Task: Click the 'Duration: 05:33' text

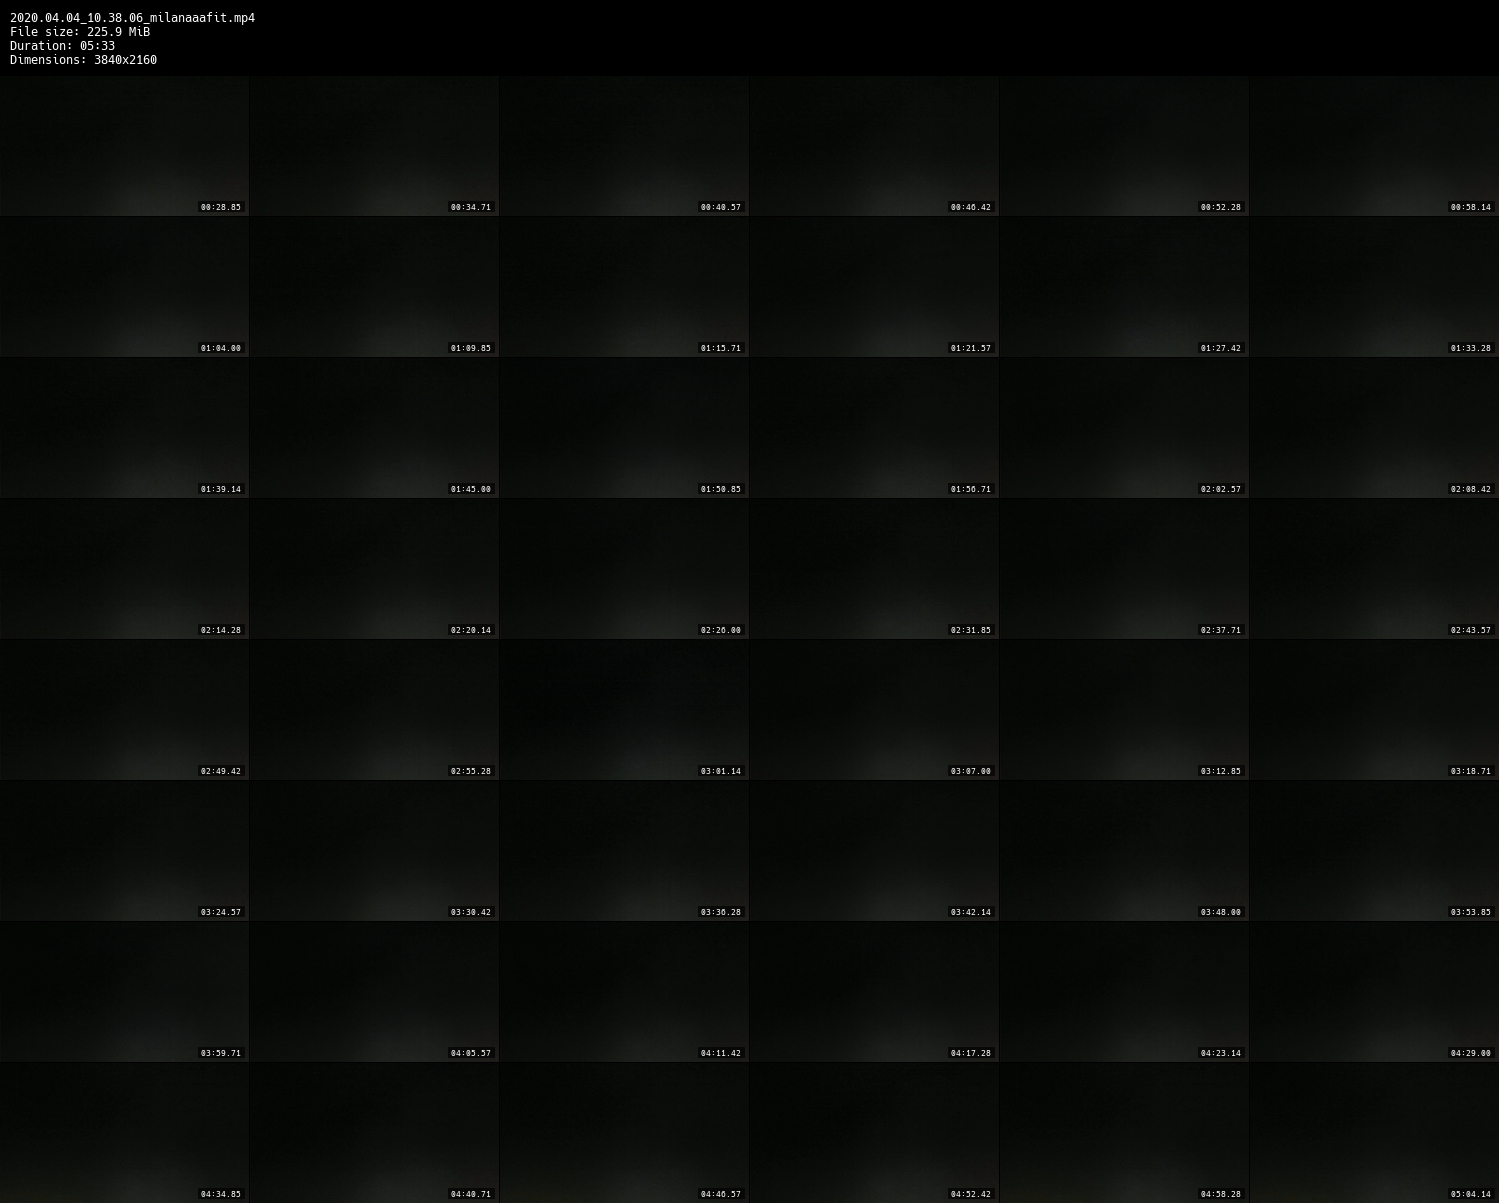Action: coord(62,46)
